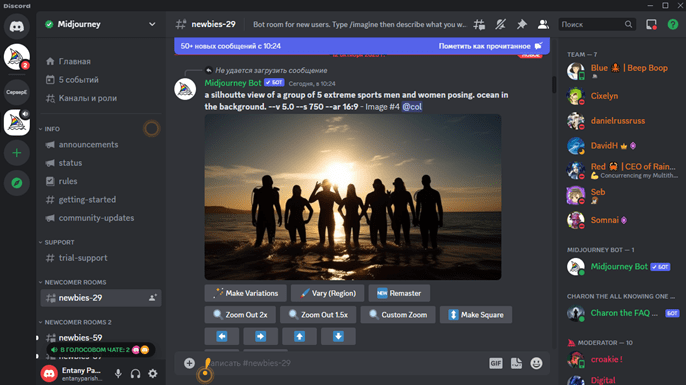Open the Threads icon in channel header
The height and width of the screenshot is (385, 686).
point(479,24)
